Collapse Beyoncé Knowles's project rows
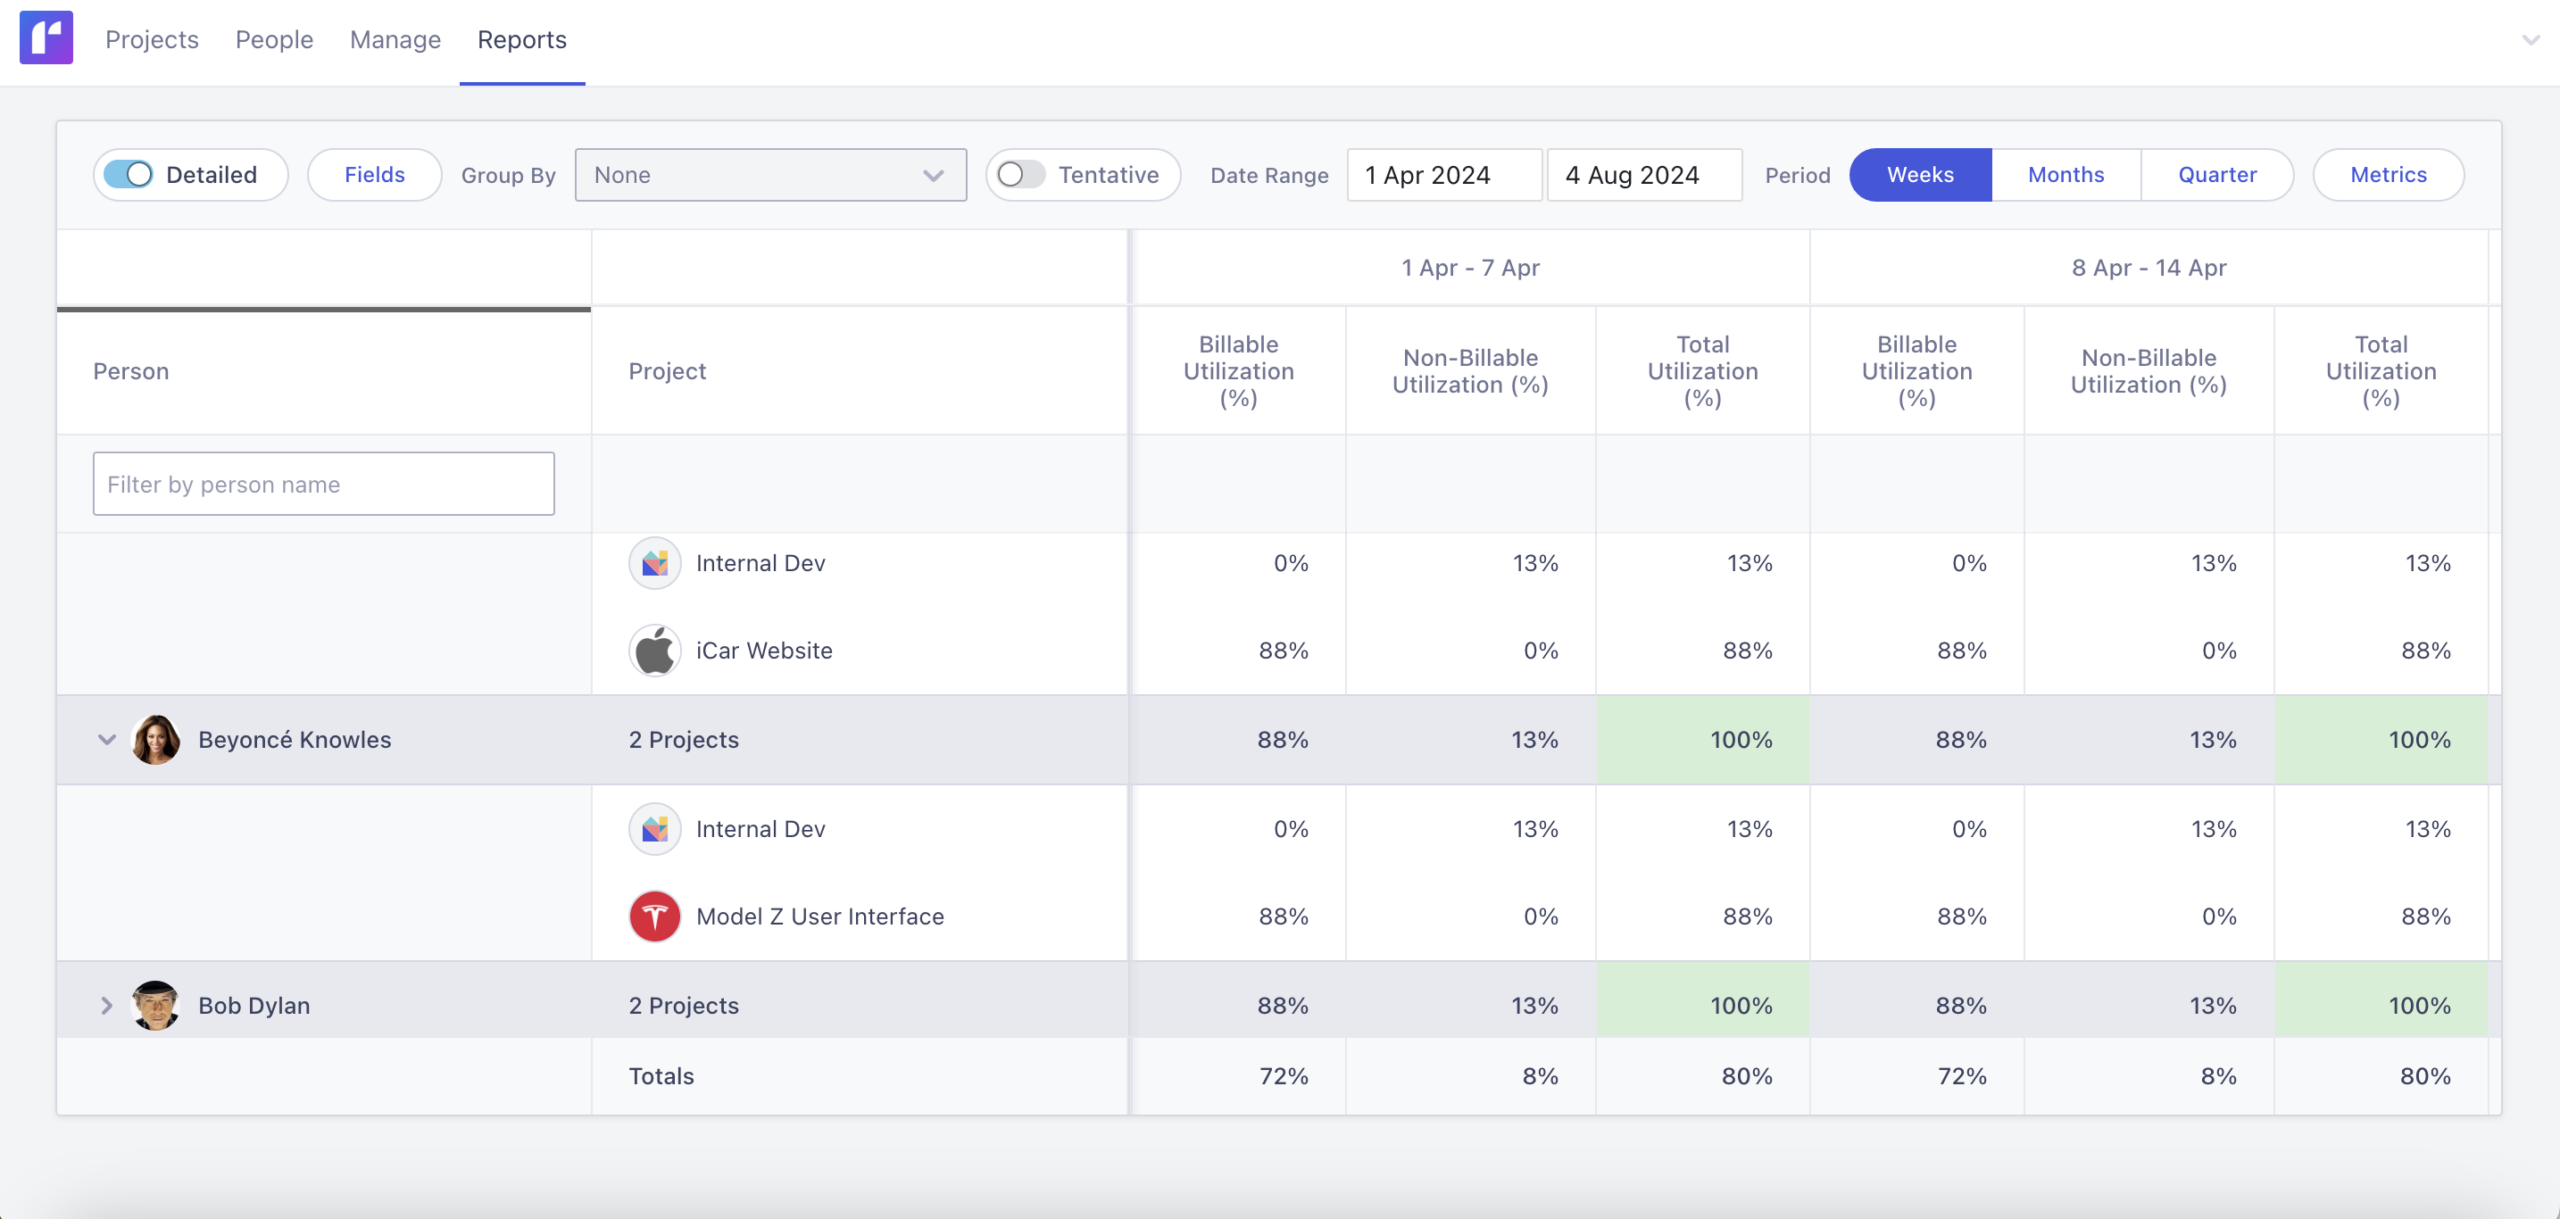The width and height of the screenshot is (2560, 1219). coord(107,740)
